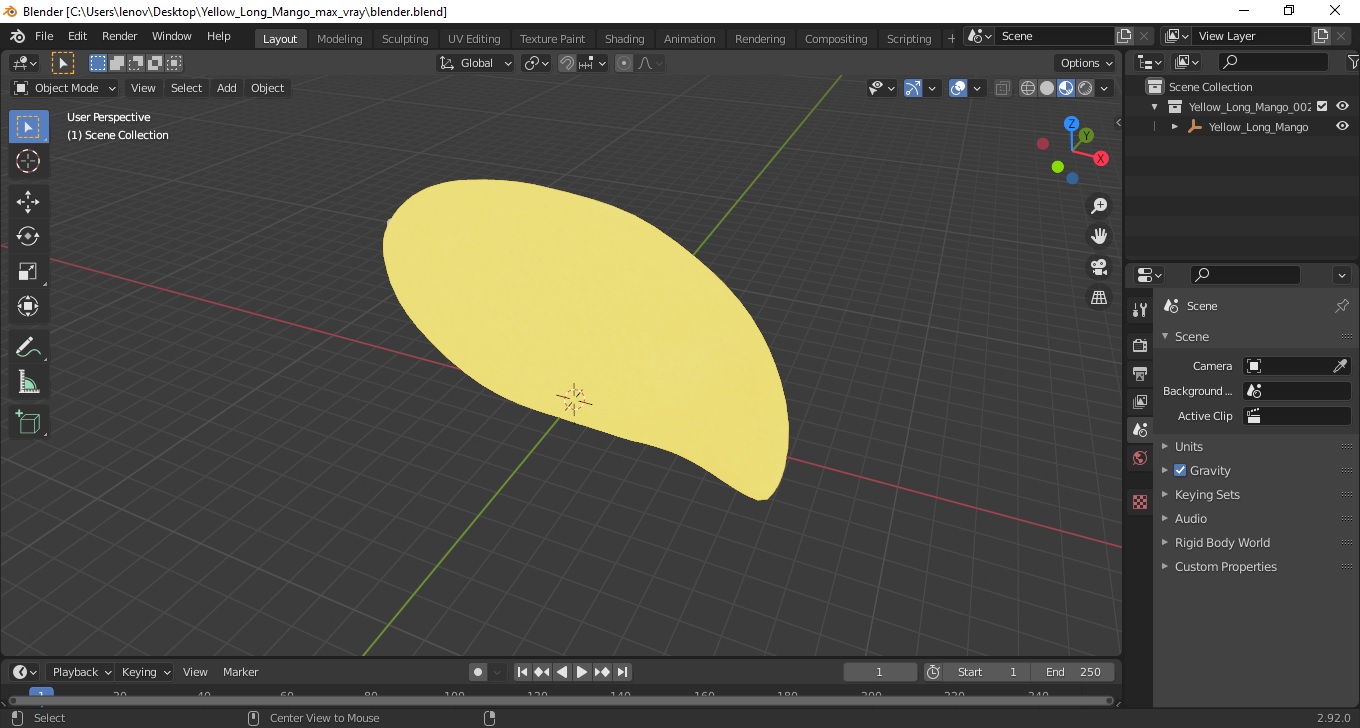Click the camera eyedropper icon
The image size is (1360, 728).
(1341, 366)
